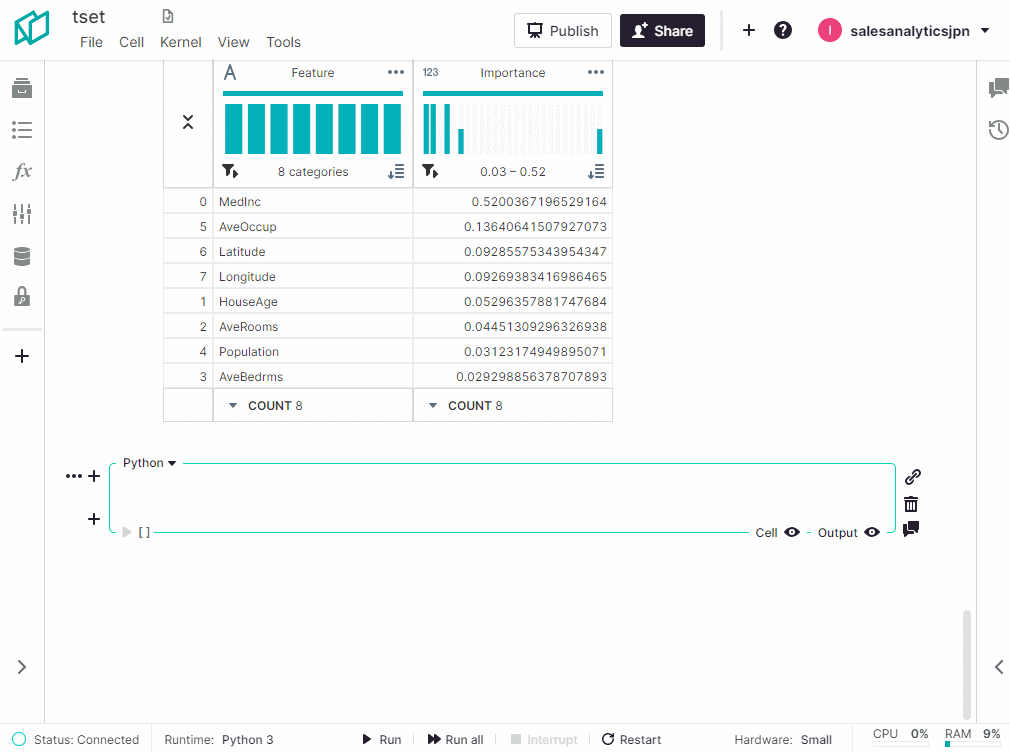
Task: Open the table of contents sidebar icon
Action: point(22,130)
